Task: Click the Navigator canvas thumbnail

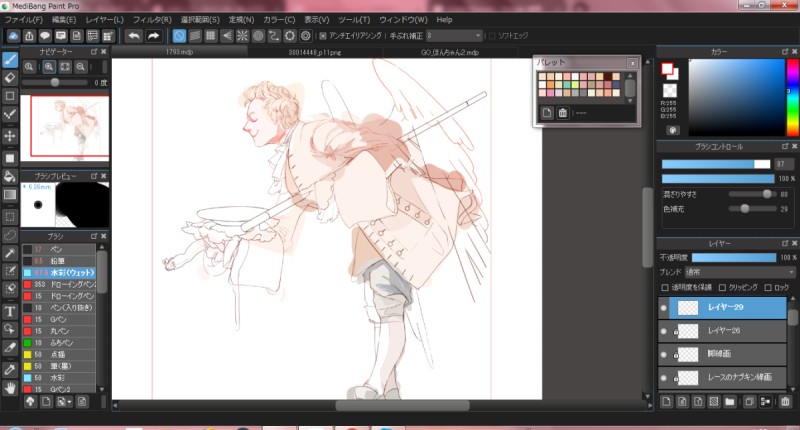Action: [65, 128]
